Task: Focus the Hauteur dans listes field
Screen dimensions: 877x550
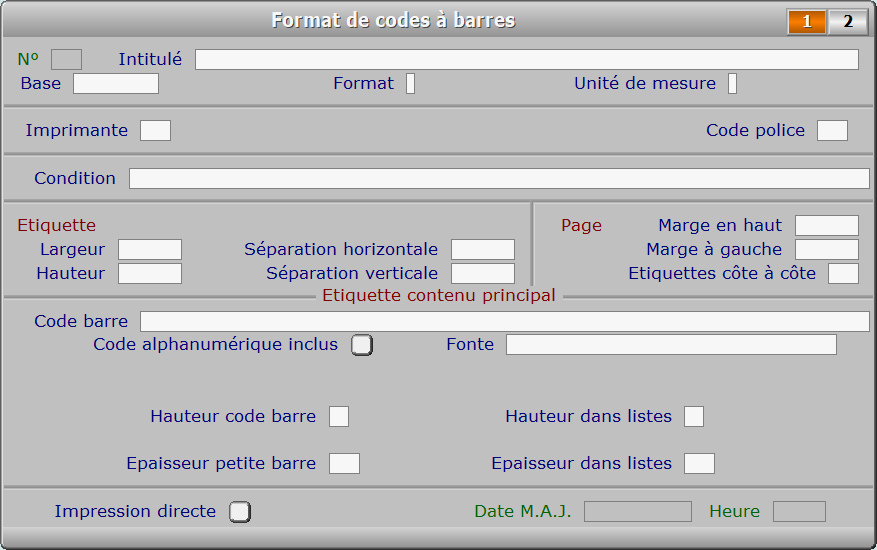Action: 694,417
